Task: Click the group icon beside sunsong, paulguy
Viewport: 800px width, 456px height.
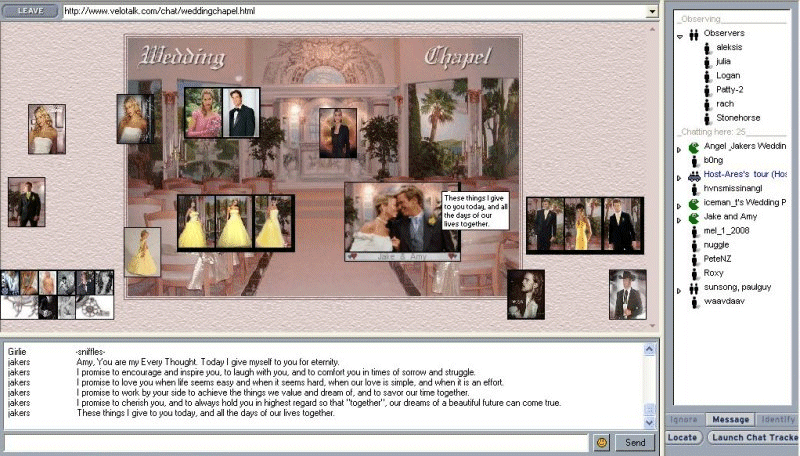Action: (694, 287)
